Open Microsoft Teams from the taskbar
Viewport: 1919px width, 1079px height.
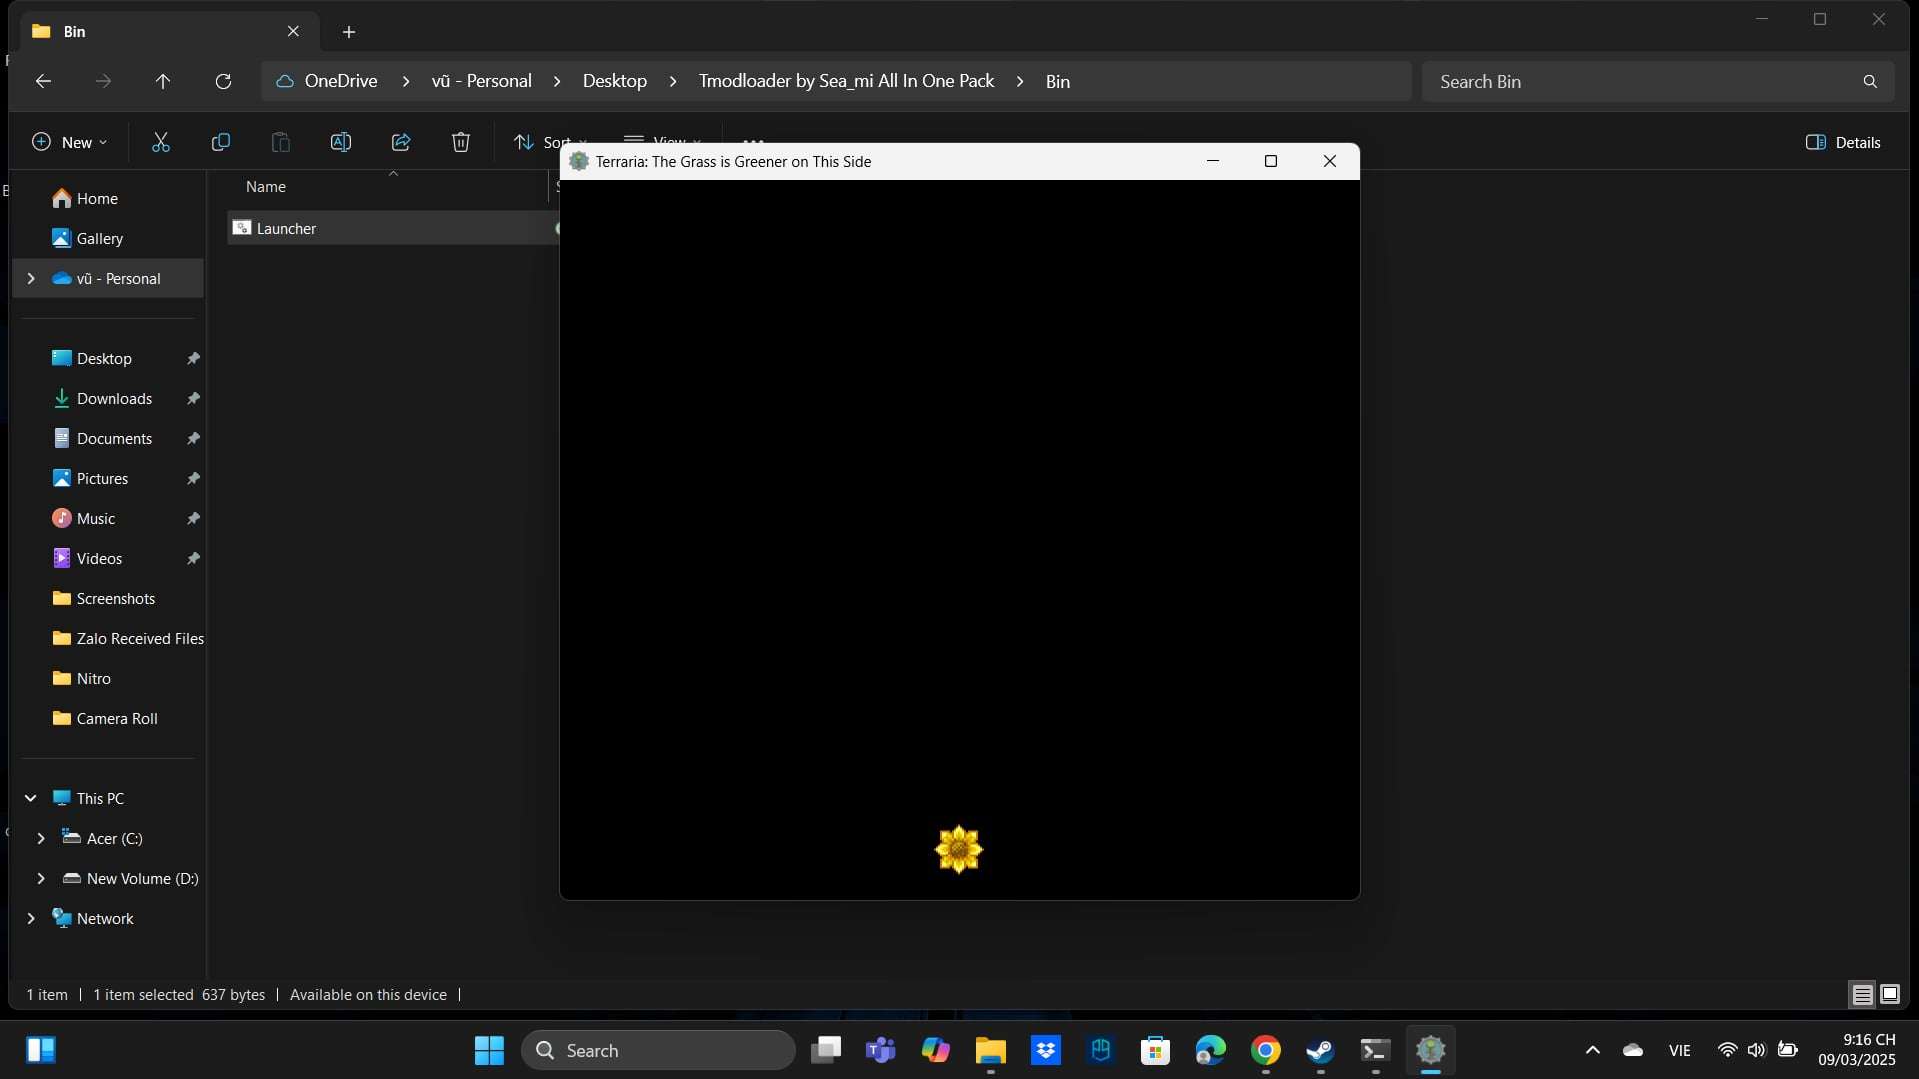coord(880,1050)
